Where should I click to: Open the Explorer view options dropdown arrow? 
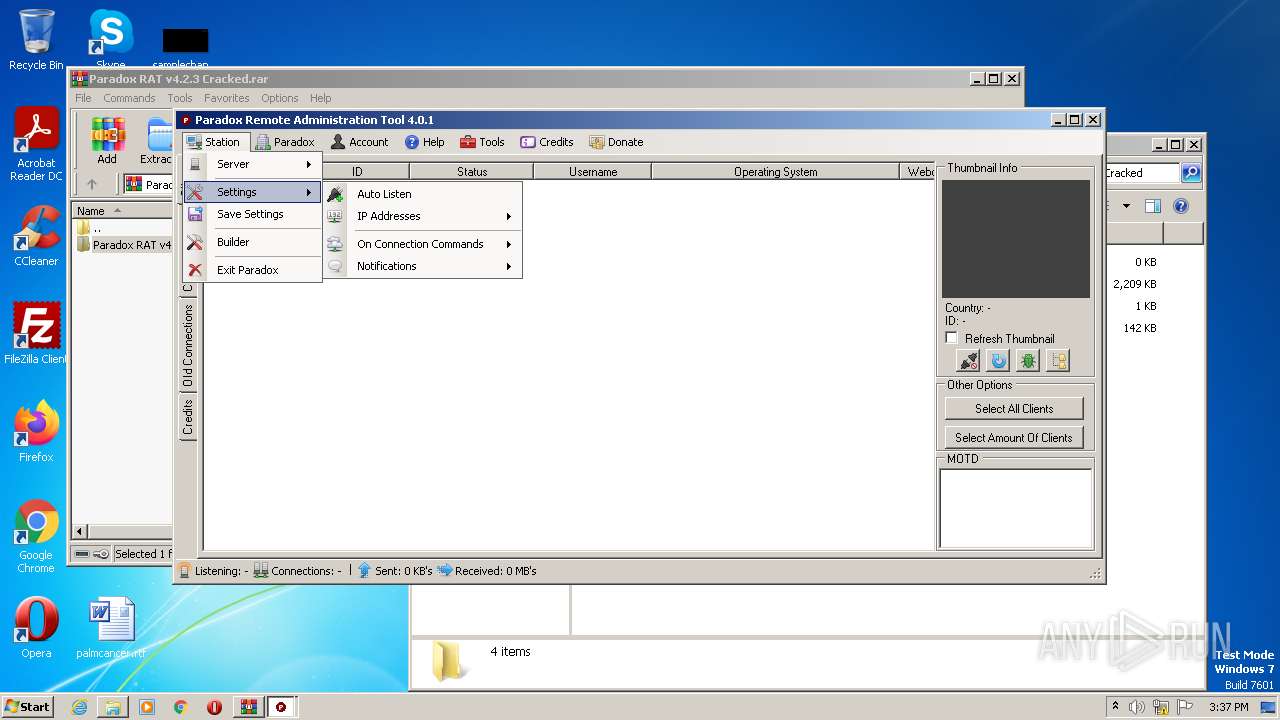pos(1126,206)
